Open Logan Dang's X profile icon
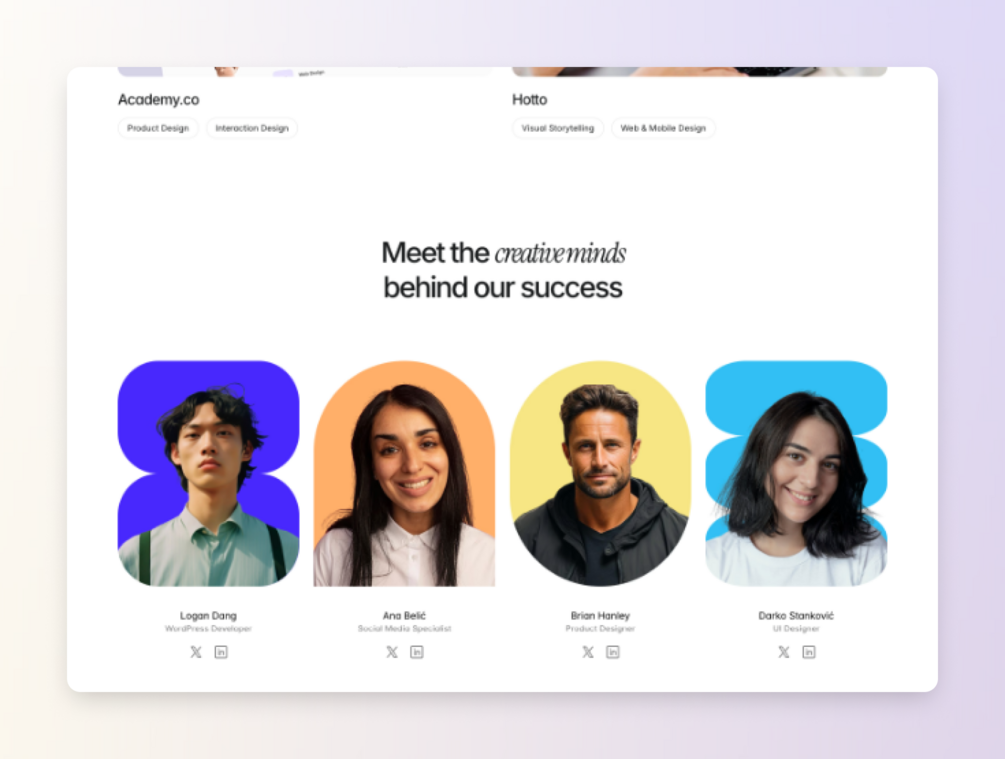The height and width of the screenshot is (759, 1005). point(195,652)
